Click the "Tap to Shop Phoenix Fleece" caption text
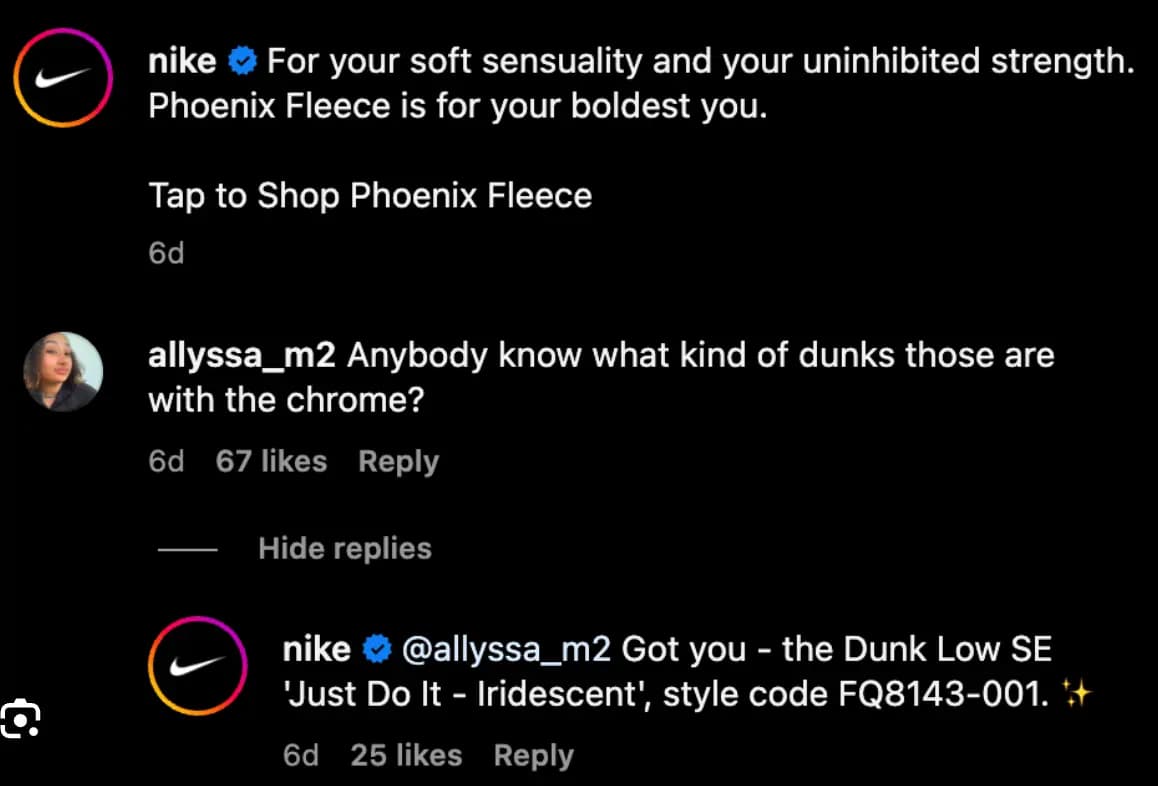This screenshot has width=1158, height=786. (x=370, y=196)
